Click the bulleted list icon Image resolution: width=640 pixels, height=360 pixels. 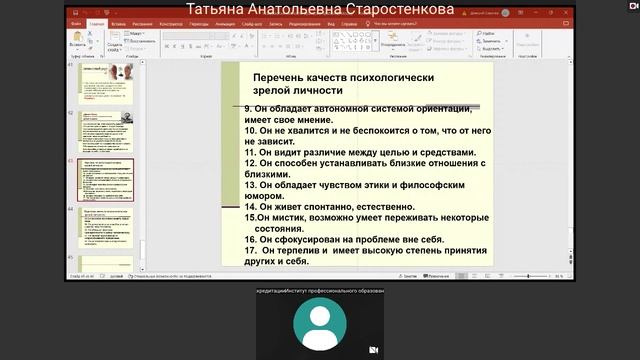coord(265,36)
